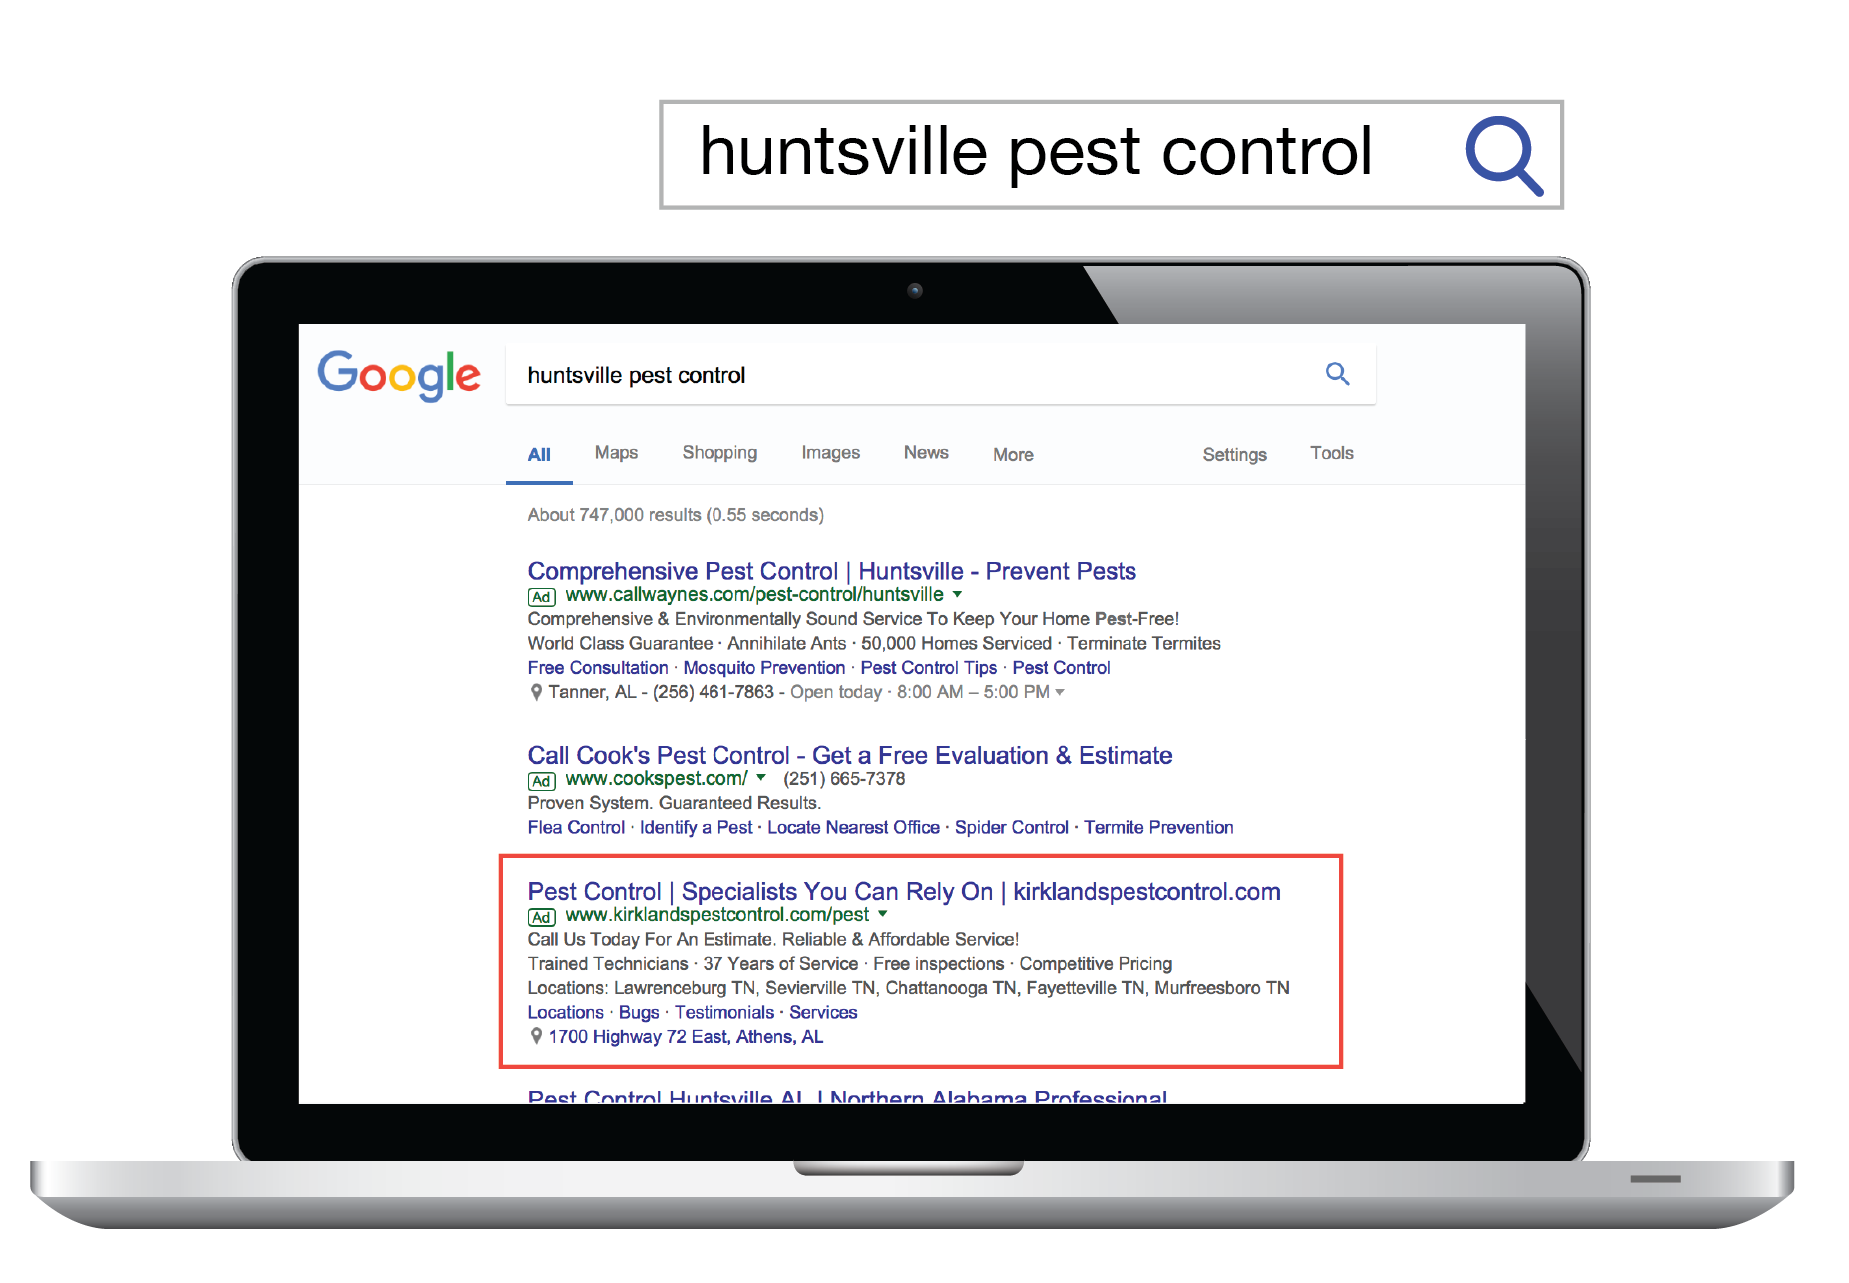
Task: Open the Tools search options
Action: pos(1331,453)
